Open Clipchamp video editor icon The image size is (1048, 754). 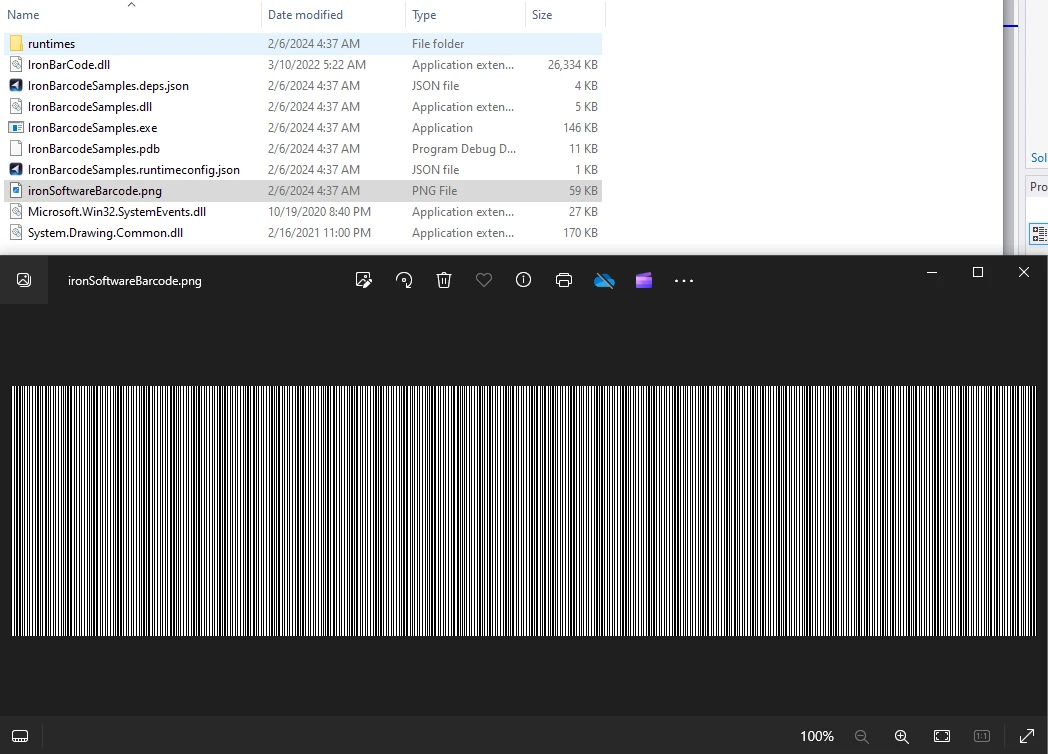pos(644,281)
